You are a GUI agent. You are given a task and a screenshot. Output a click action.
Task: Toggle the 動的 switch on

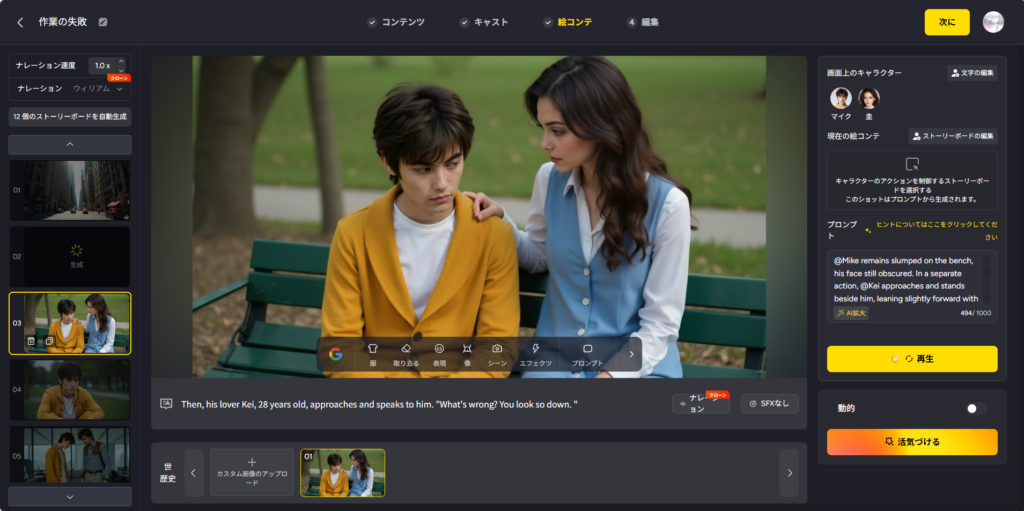coord(975,408)
